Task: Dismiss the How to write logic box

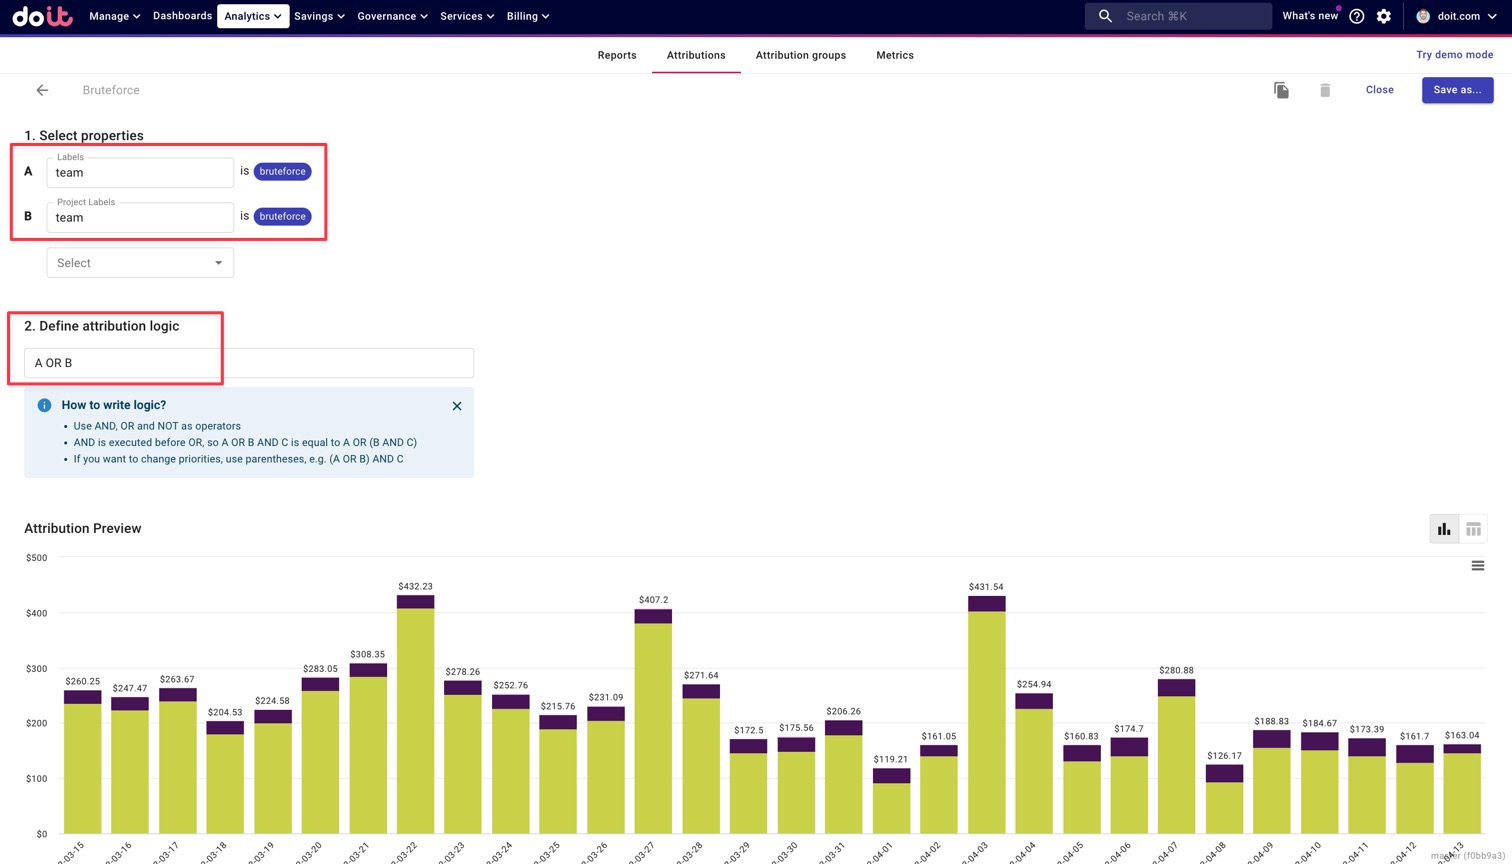Action: pyautogui.click(x=457, y=406)
